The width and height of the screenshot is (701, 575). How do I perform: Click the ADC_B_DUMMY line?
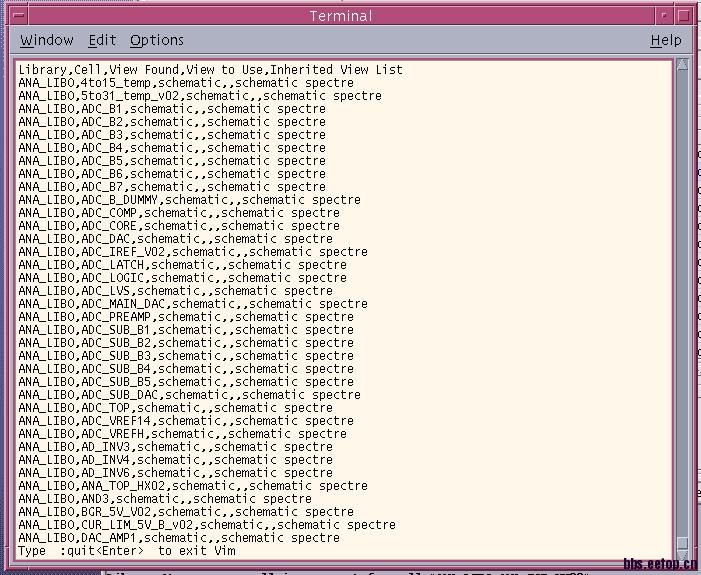189,199
